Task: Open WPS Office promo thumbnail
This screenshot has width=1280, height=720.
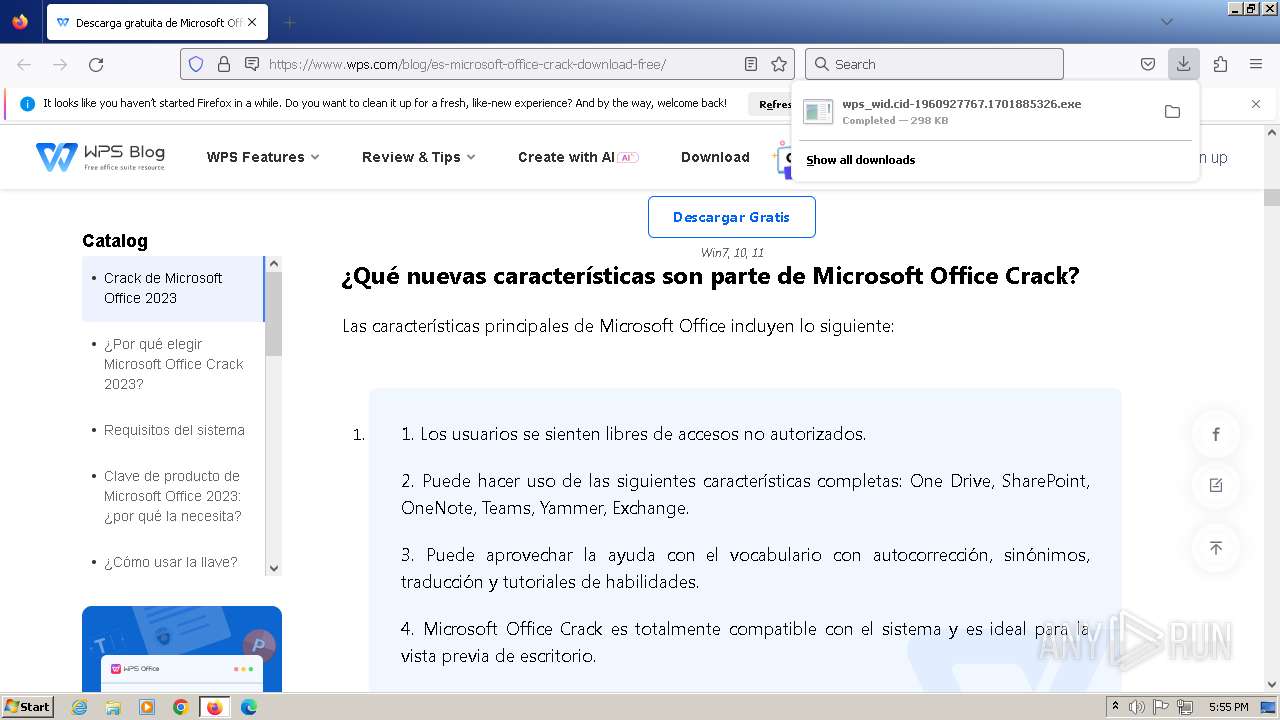Action: coord(182,649)
